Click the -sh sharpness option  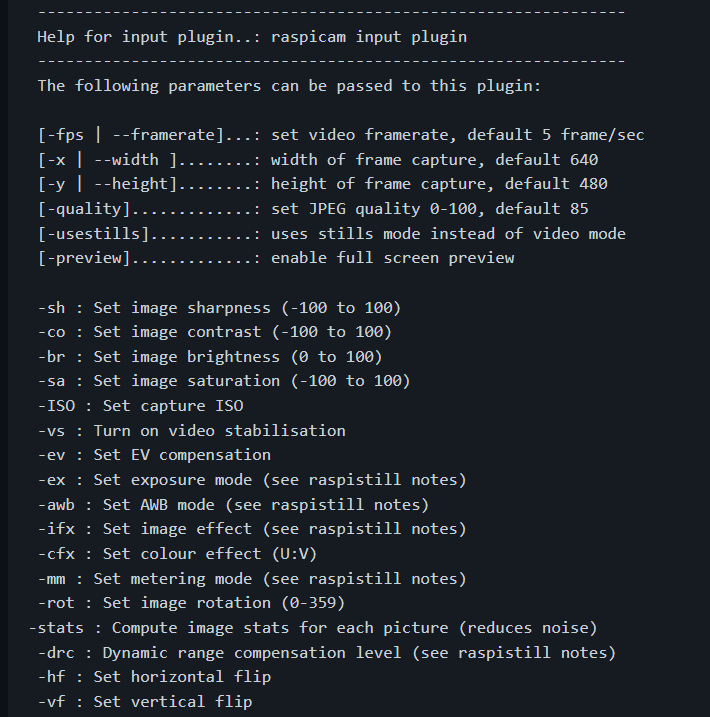(x=219, y=308)
